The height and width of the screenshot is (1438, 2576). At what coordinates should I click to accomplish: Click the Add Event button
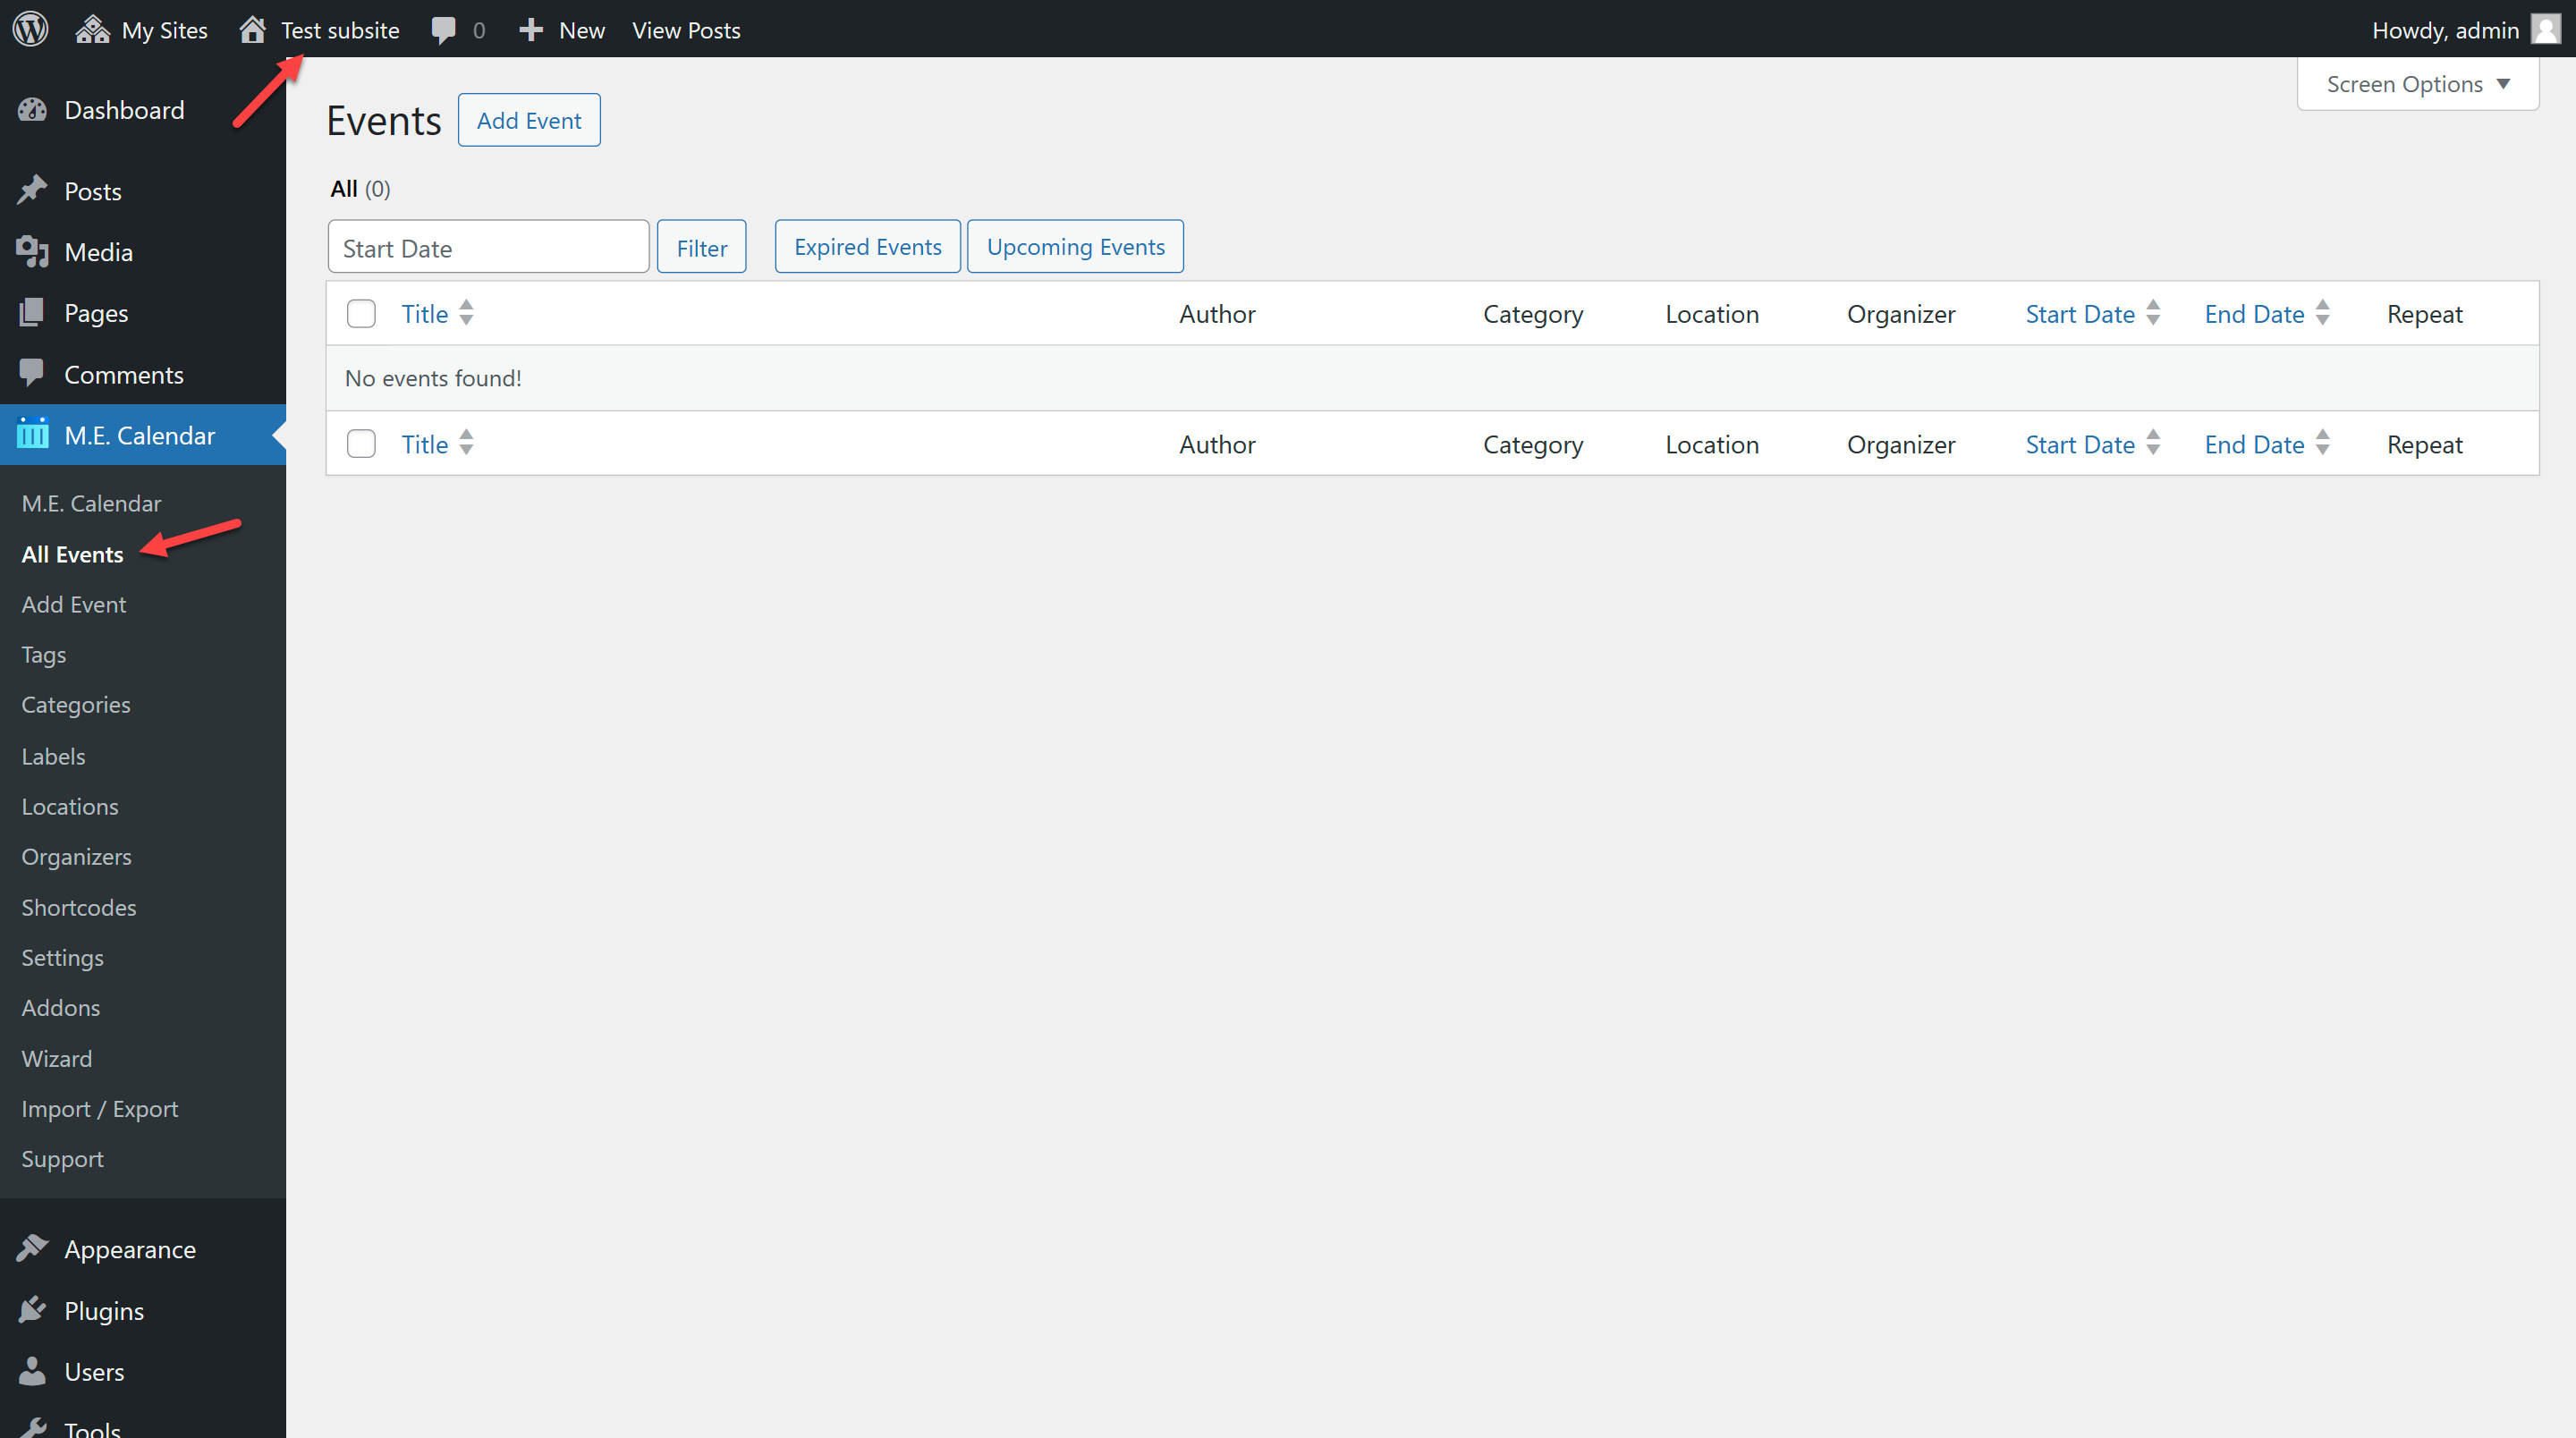528,120
